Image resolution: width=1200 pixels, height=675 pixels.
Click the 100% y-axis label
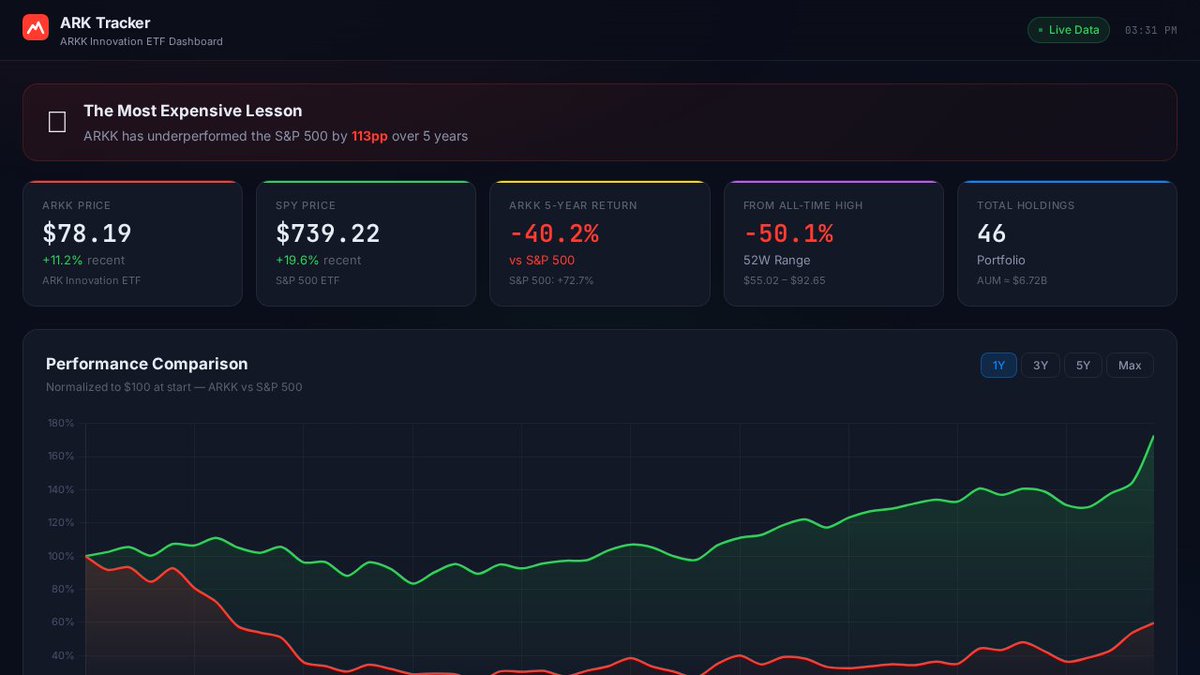pyautogui.click(x=61, y=556)
